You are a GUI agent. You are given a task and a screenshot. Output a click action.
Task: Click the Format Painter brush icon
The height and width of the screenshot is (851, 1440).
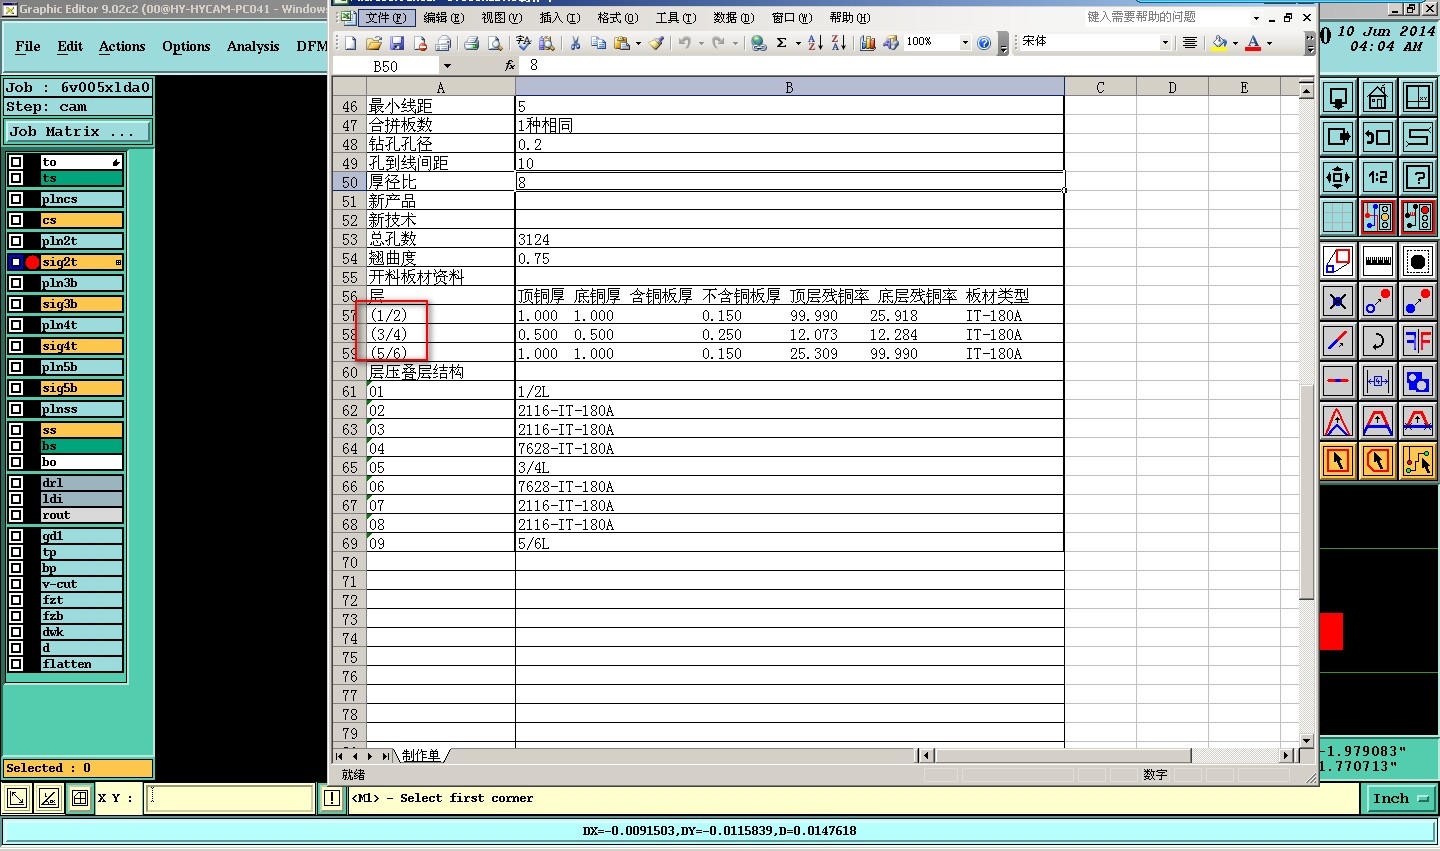(x=656, y=43)
